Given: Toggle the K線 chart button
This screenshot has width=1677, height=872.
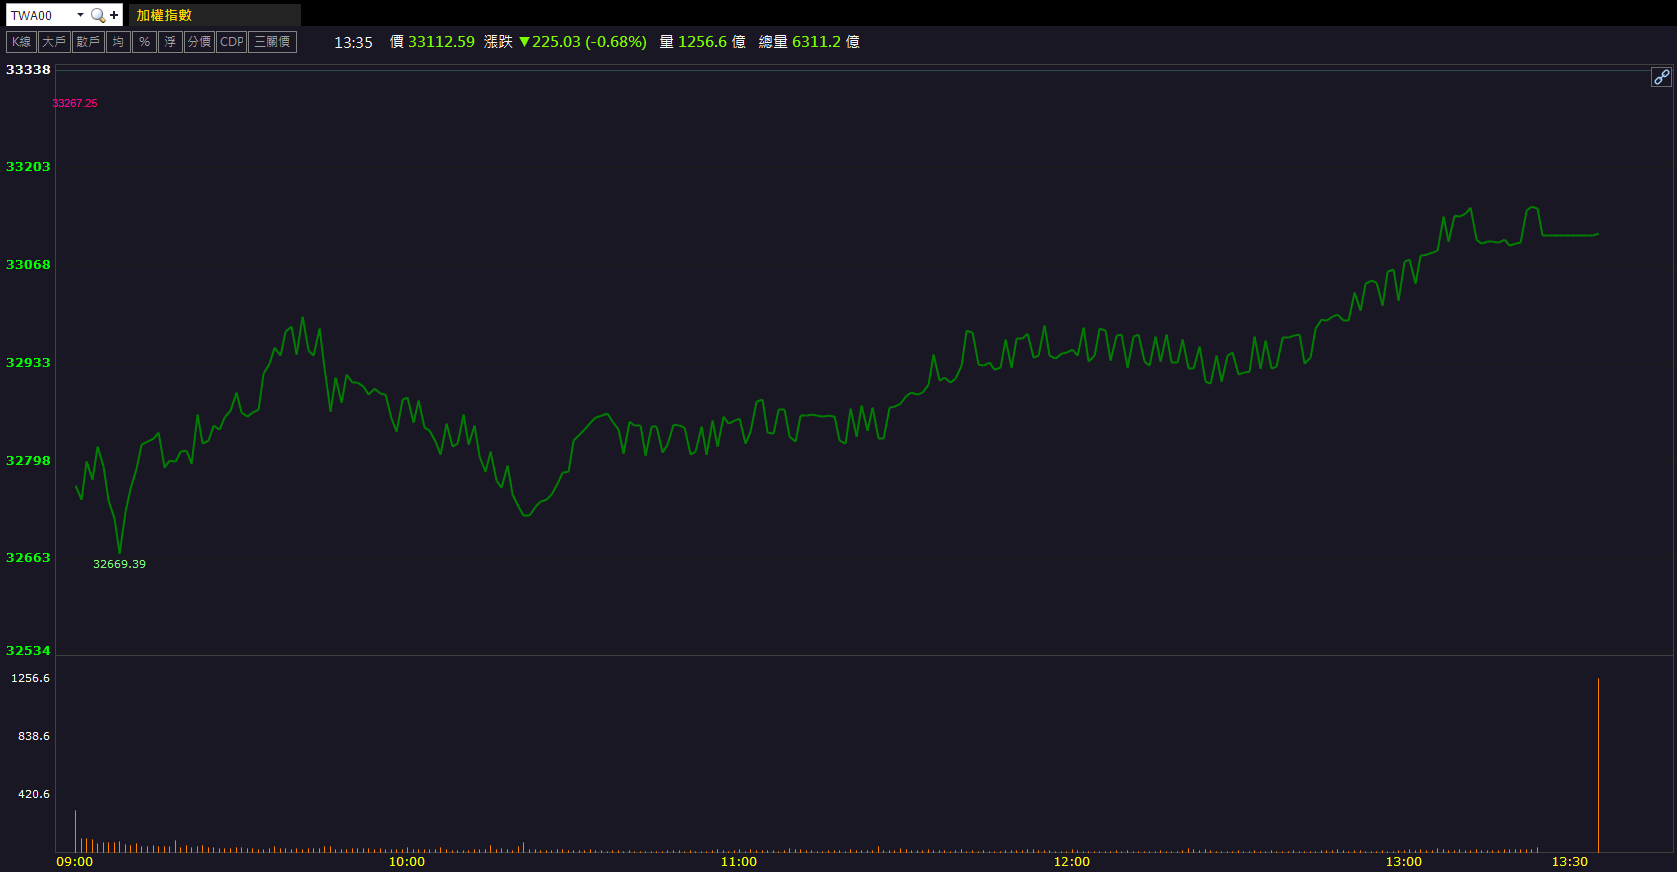Looking at the screenshot, I should pos(21,42).
